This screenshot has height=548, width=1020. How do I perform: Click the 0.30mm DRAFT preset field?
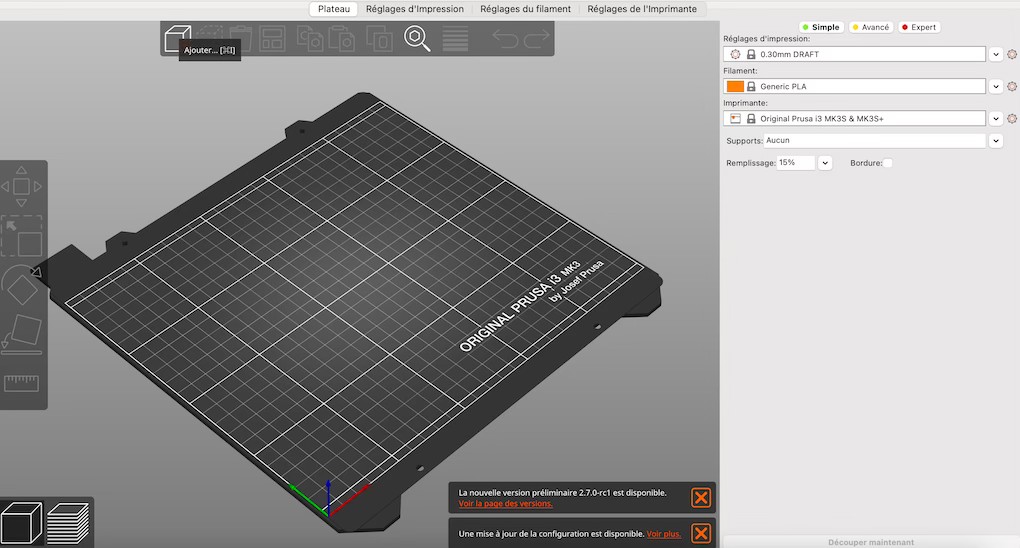click(x=854, y=55)
